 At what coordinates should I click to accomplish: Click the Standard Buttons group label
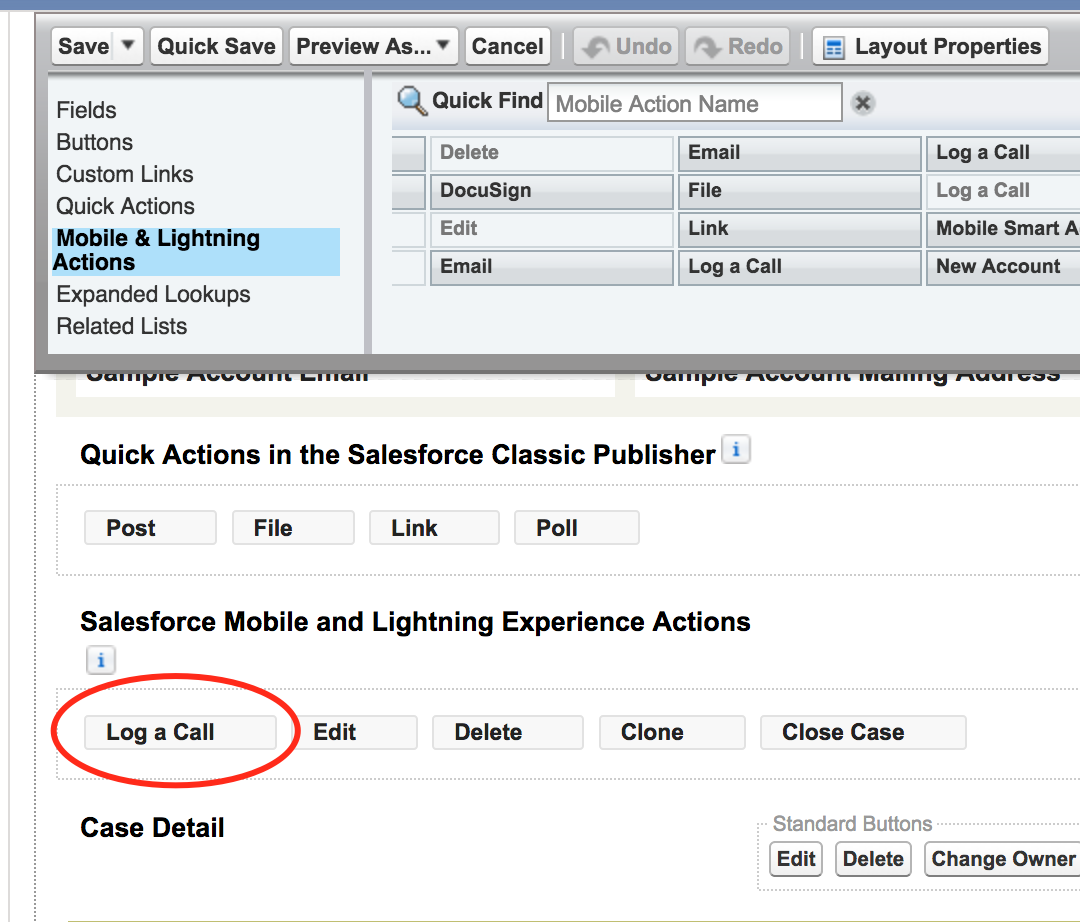[852, 824]
